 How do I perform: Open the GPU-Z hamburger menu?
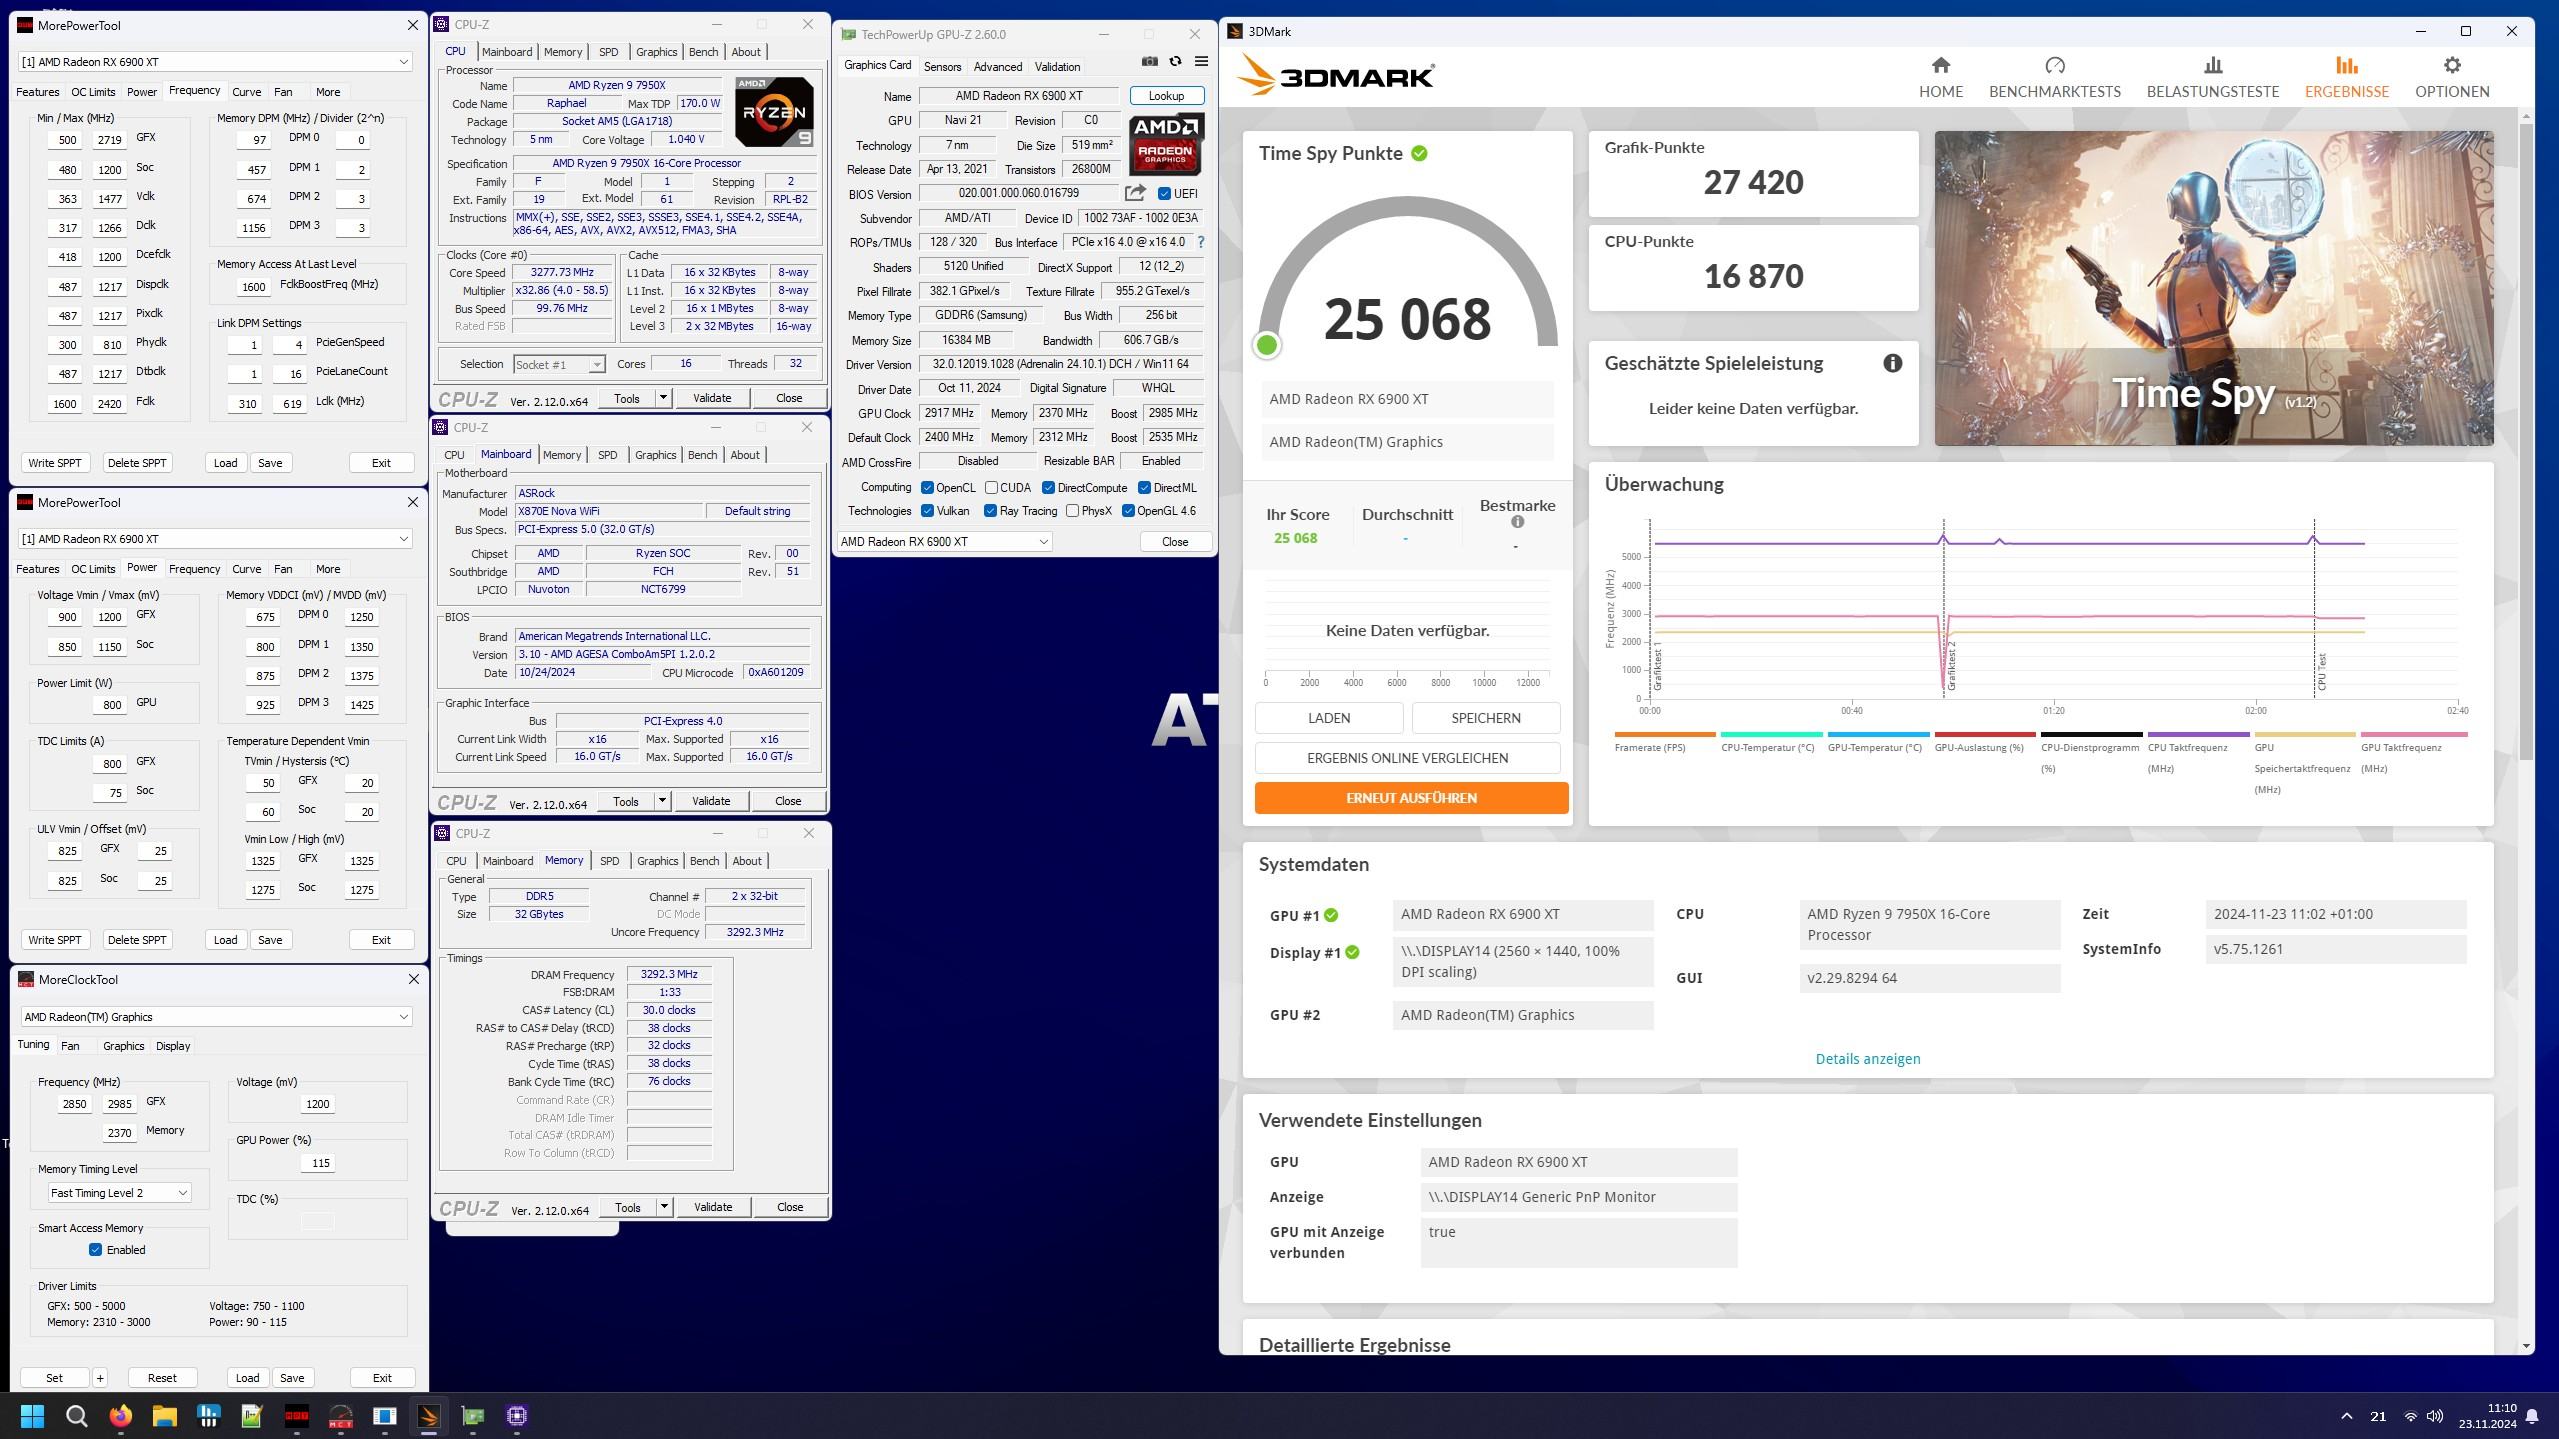[1201, 62]
